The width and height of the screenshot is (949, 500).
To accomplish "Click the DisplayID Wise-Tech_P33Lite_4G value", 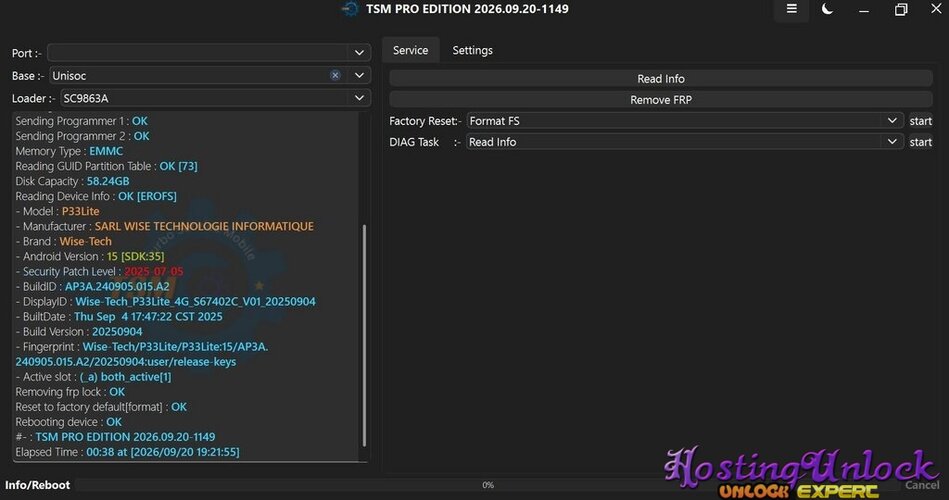I will (x=195, y=301).
